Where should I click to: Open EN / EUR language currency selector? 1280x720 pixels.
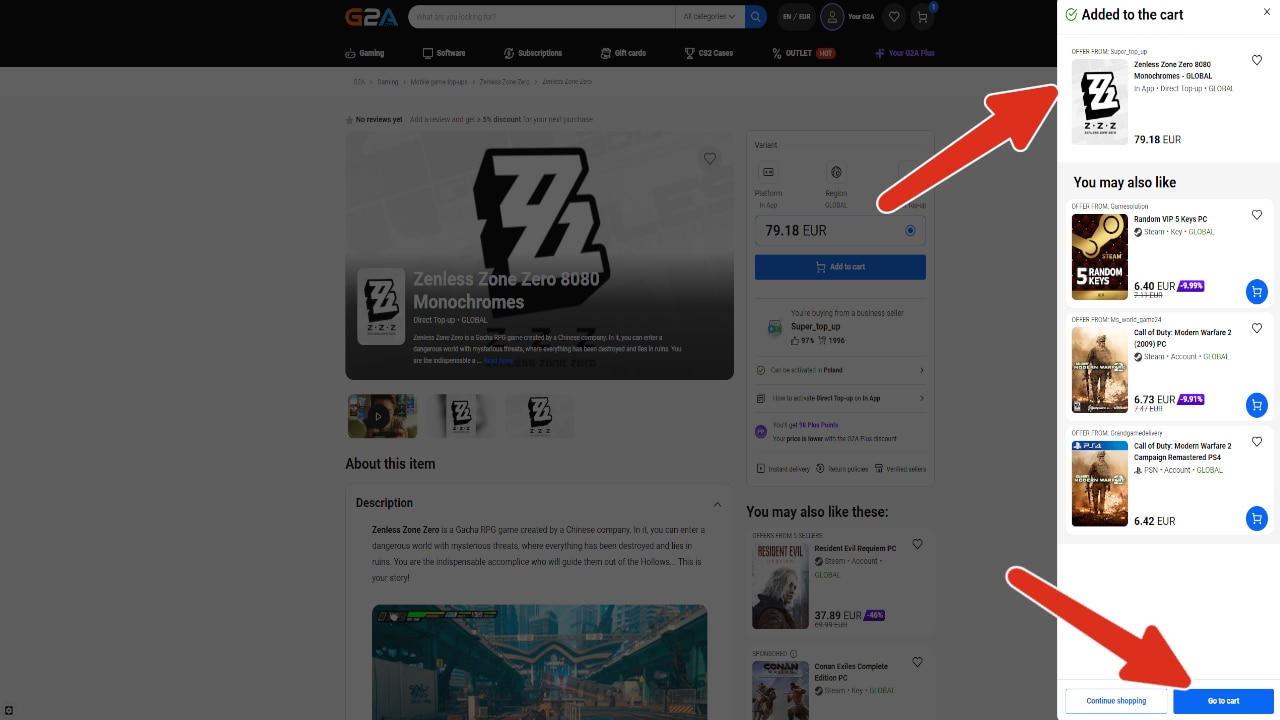[x=797, y=17]
